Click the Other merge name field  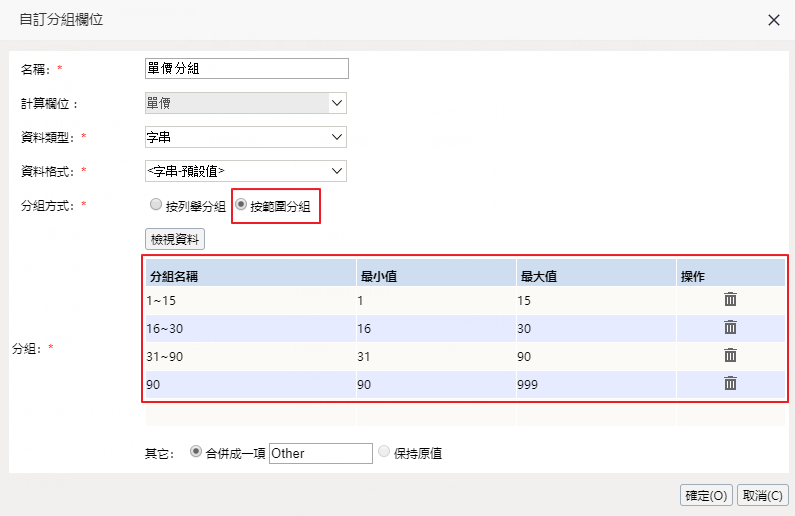pyautogui.click(x=320, y=453)
